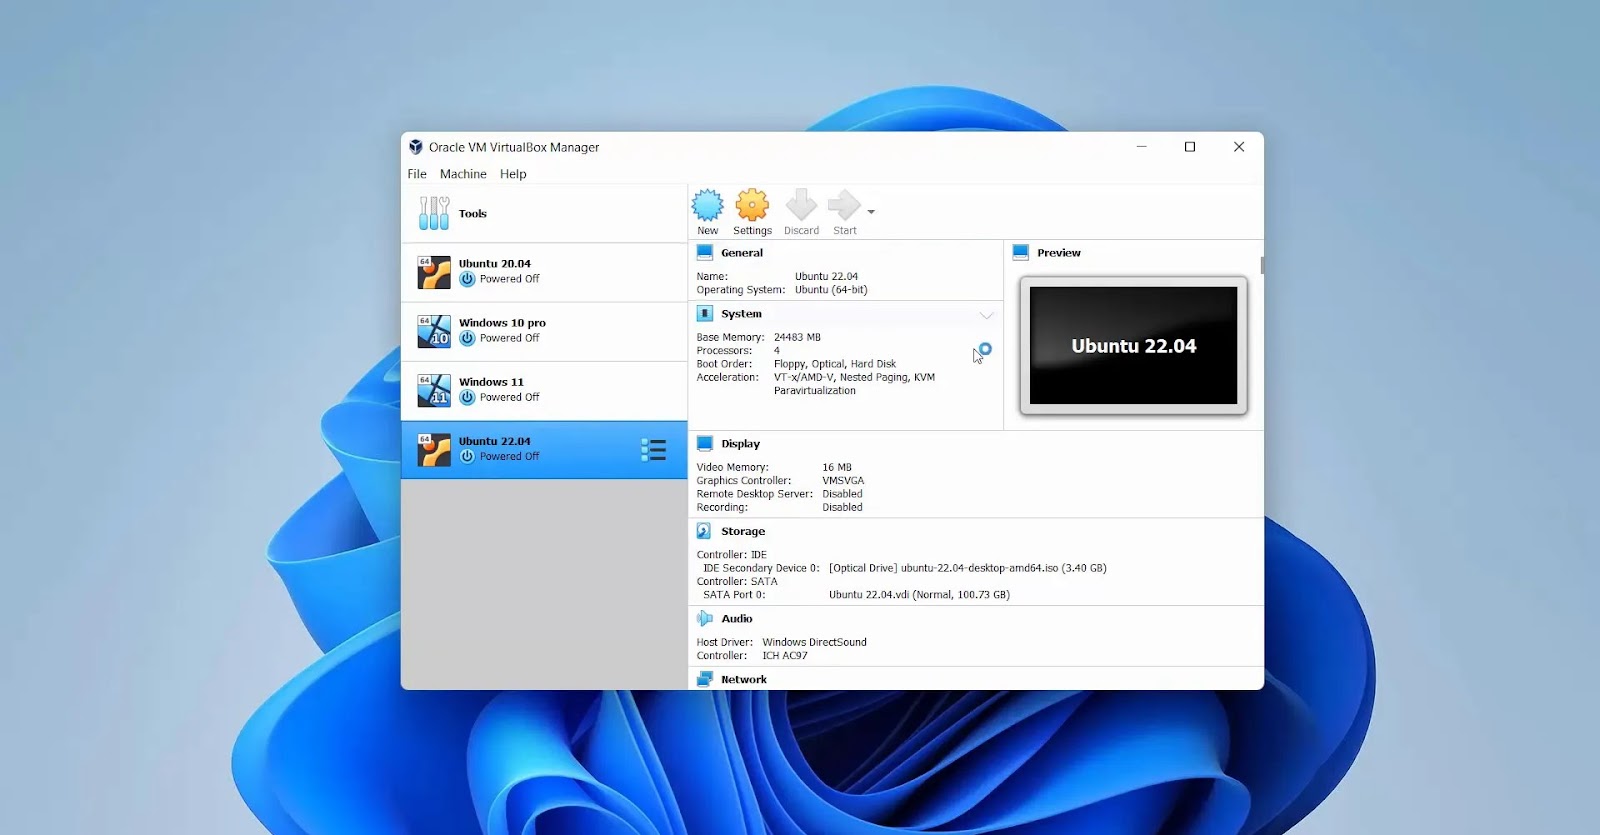This screenshot has height=835, width=1600.
Task: Click the Powered Off icon under Ubuntu 20.04
Action: pyautogui.click(x=467, y=279)
